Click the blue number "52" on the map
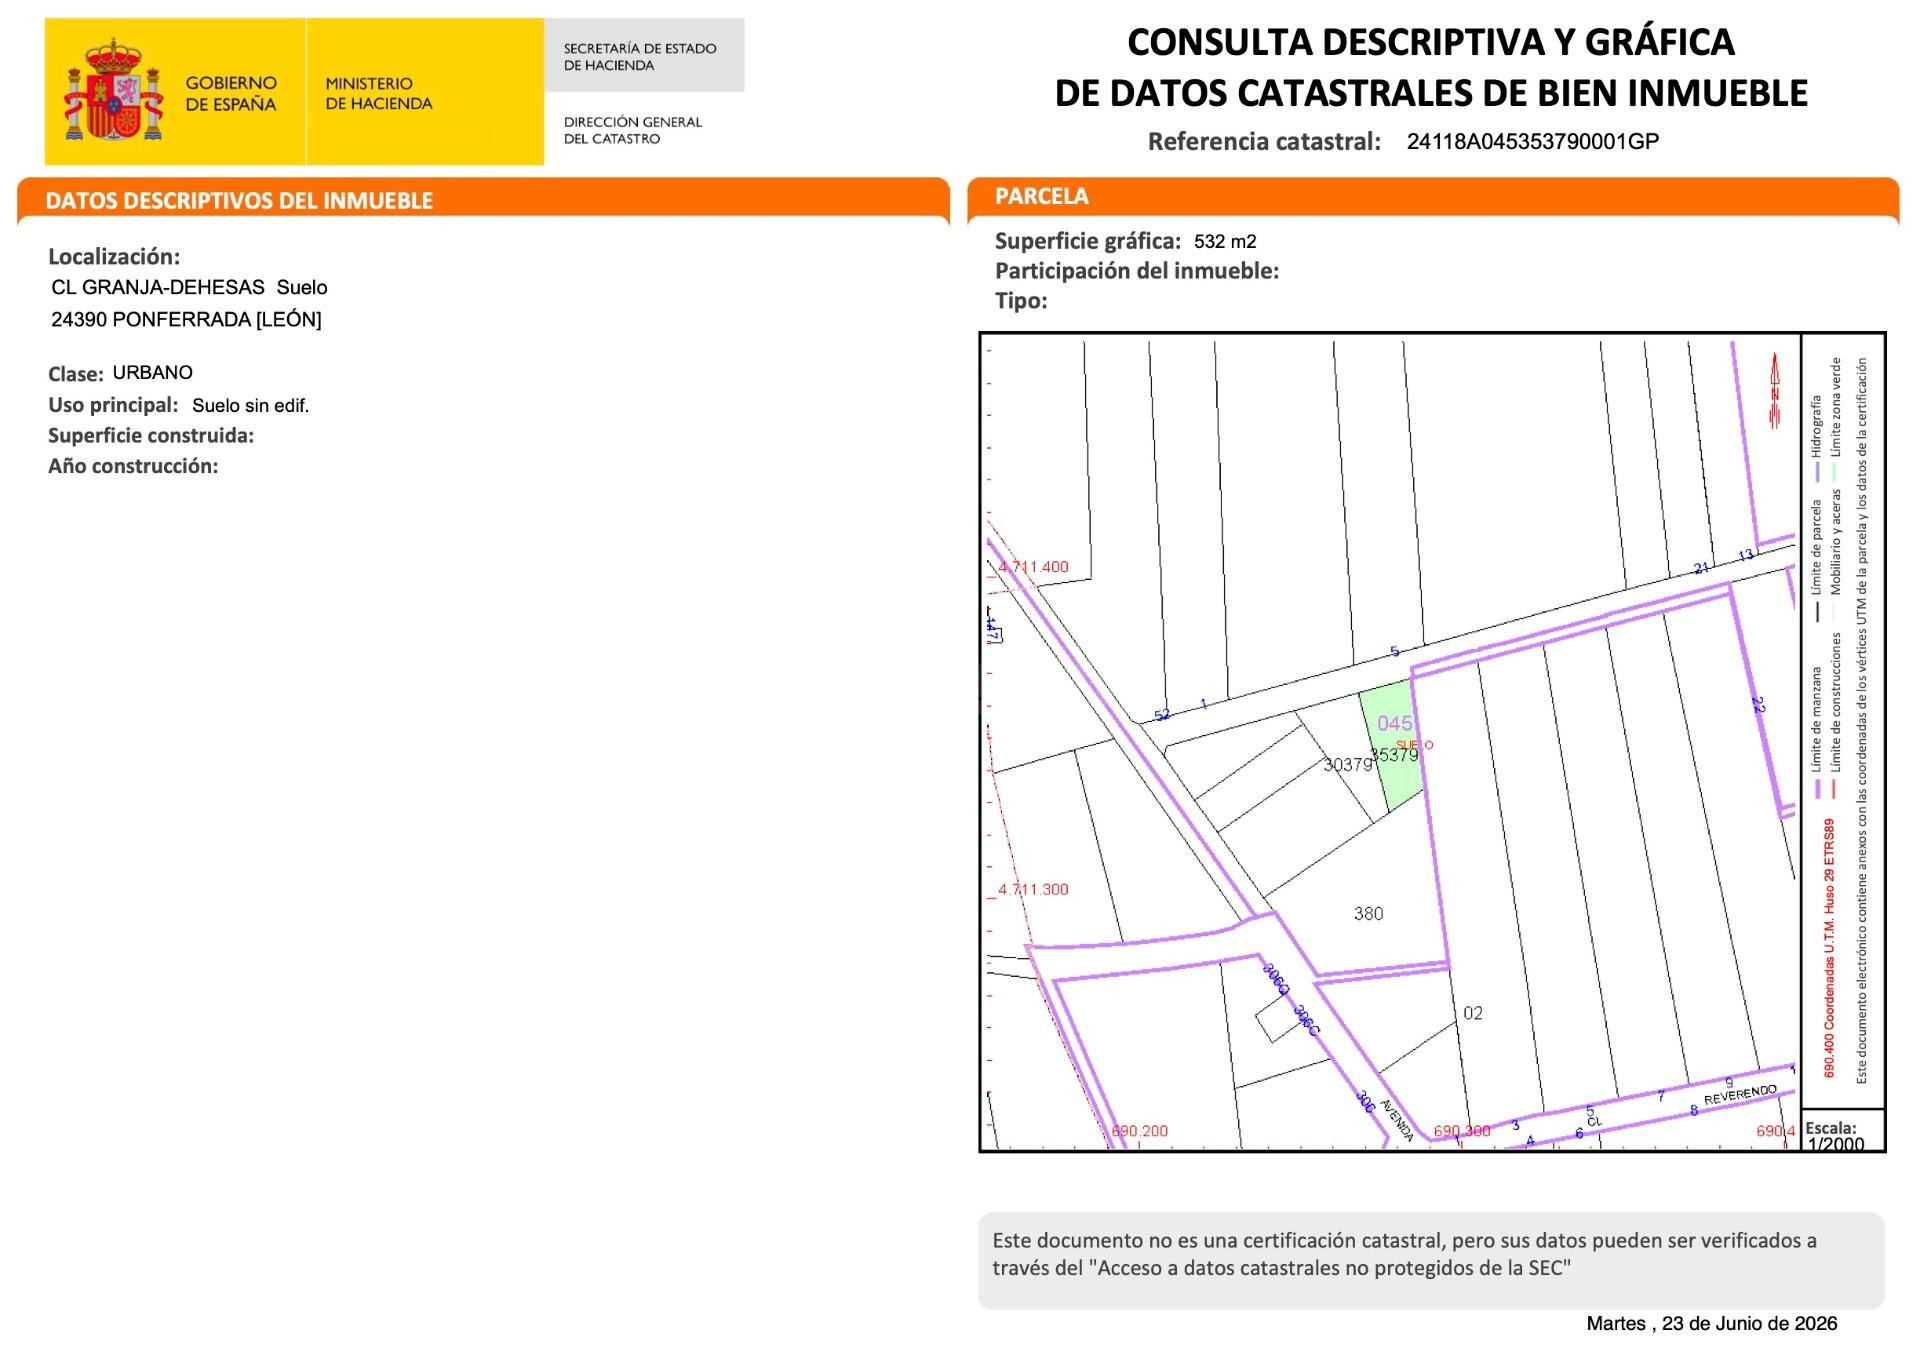Viewport: 1920px width, 1355px height. (1162, 715)
